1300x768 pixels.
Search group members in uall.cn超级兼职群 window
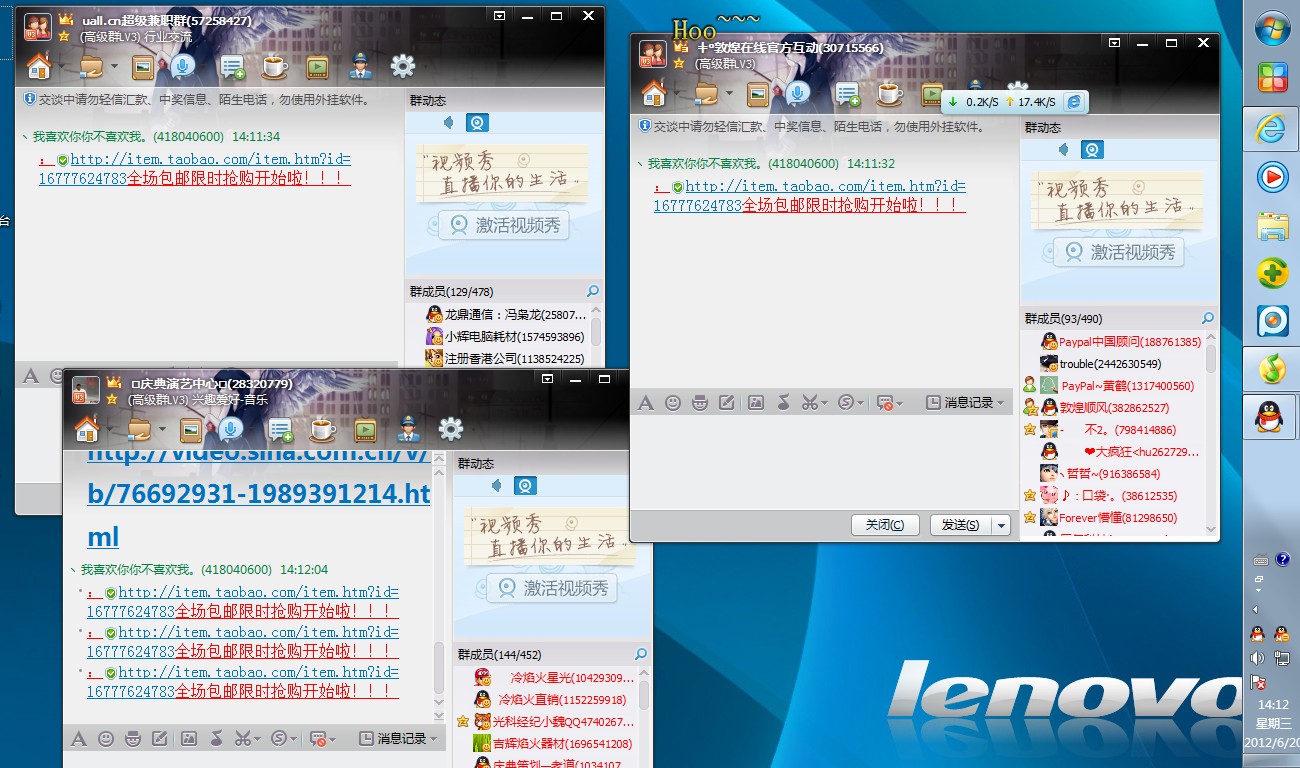593,291
